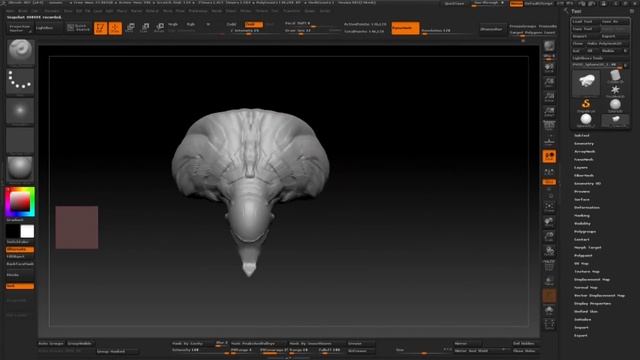Expand the Displacement Map section
Image resolution: width=640 pixels, height=360 pixels.
point(592,280)
